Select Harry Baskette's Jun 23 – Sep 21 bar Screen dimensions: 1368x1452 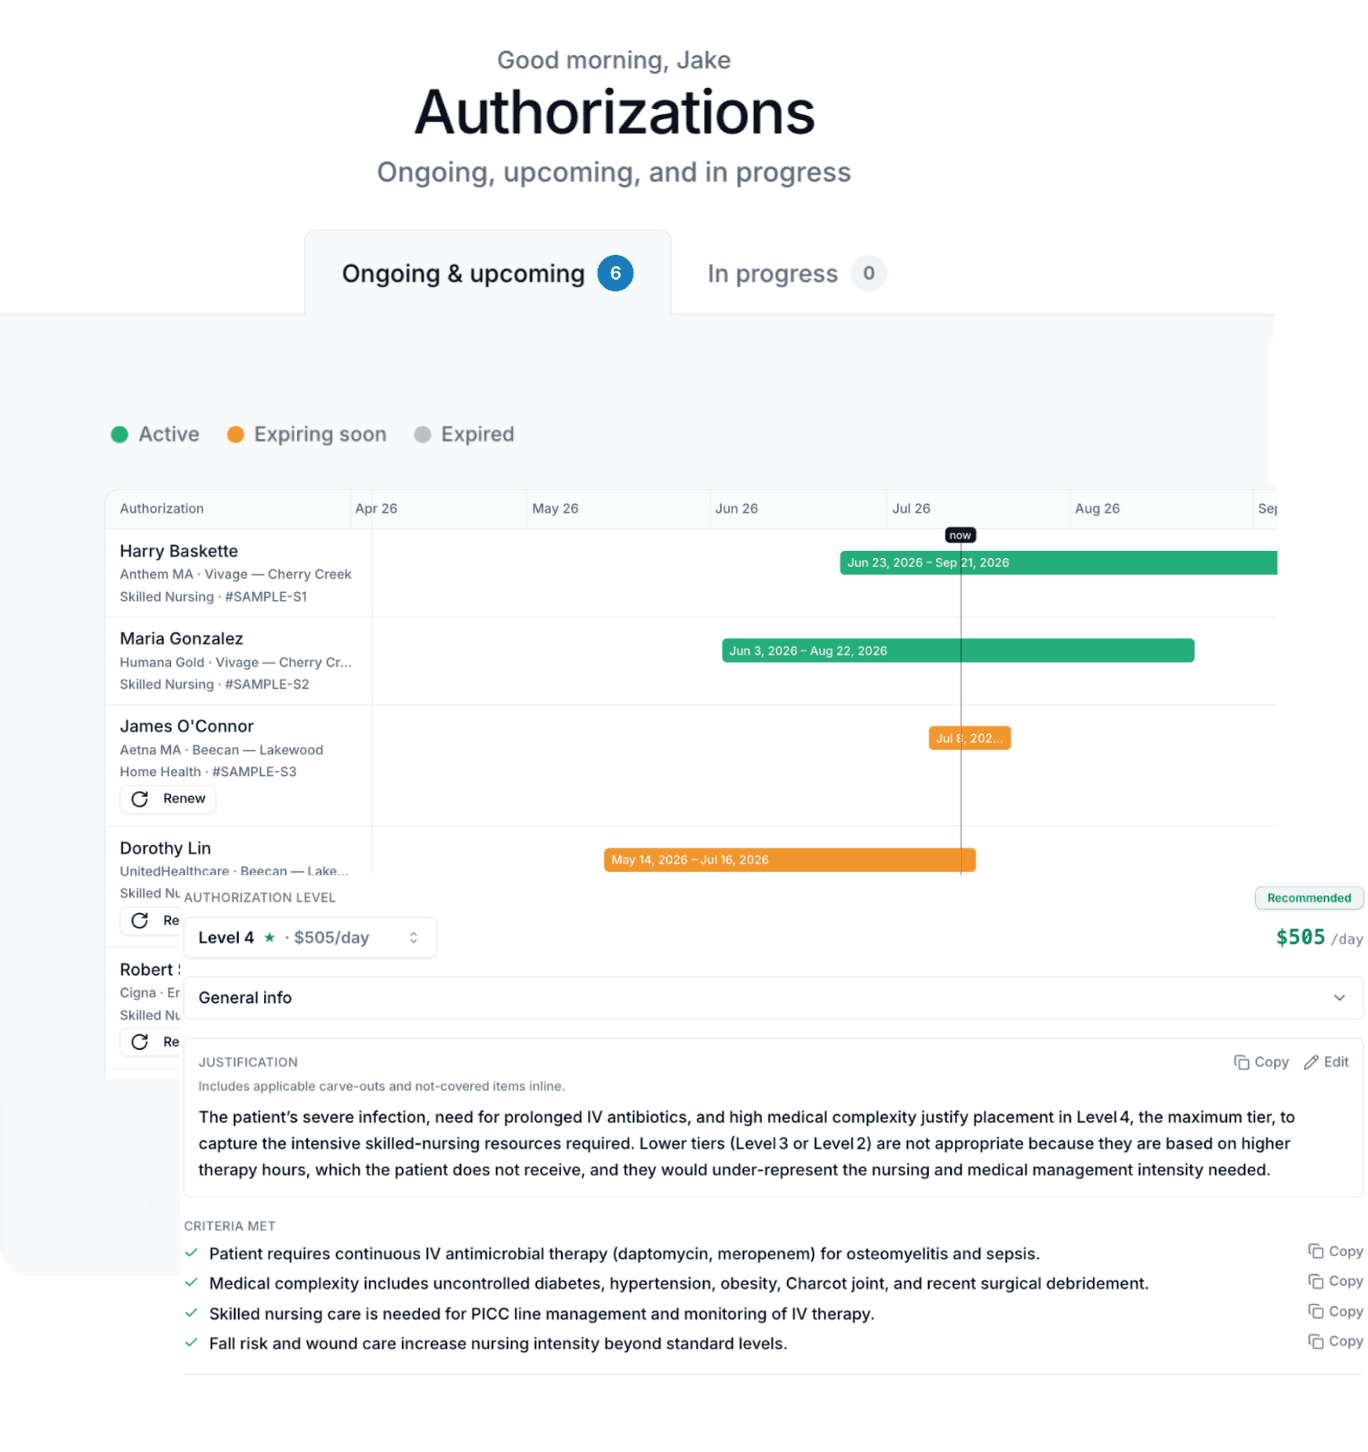1058,563
